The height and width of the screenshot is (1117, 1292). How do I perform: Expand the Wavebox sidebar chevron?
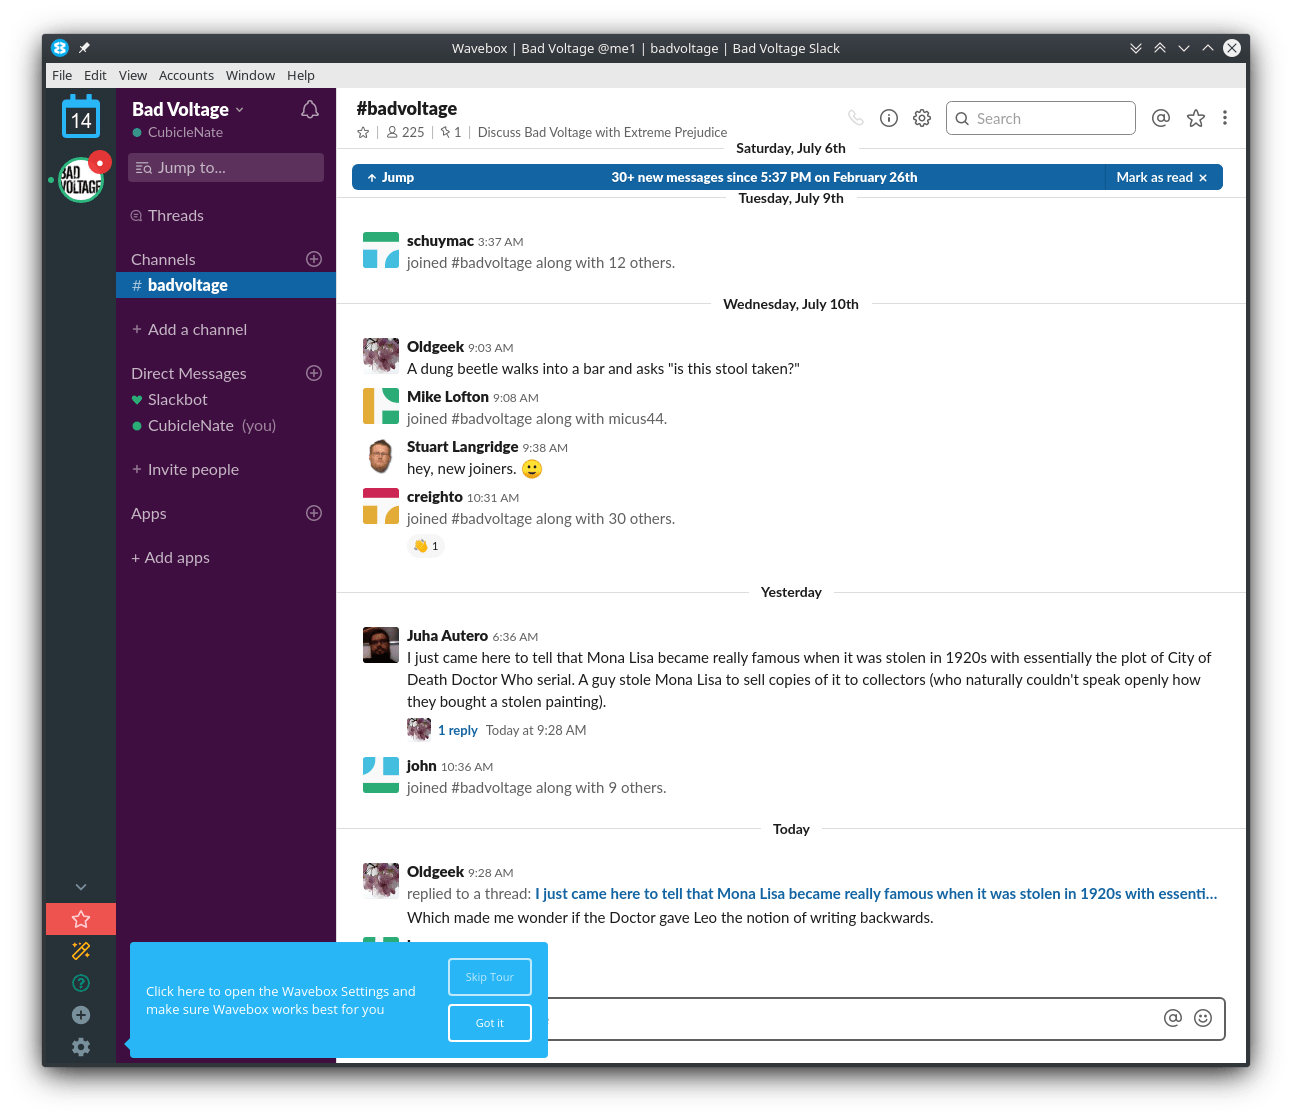click(x=81, y=887)
